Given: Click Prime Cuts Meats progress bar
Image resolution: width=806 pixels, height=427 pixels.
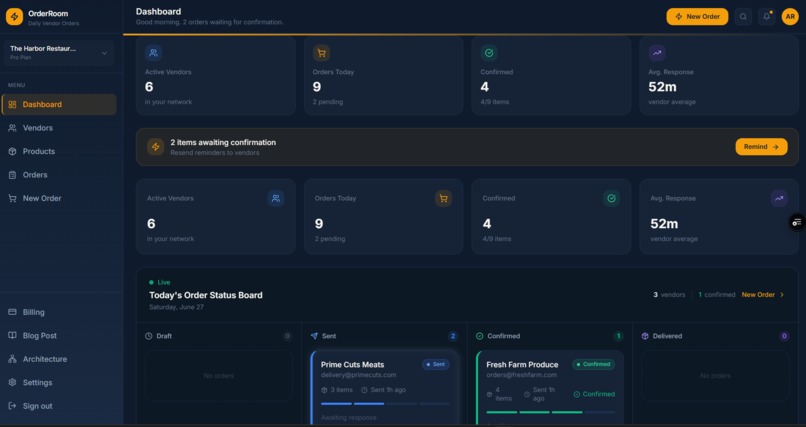Looking at the screenshot, I should click(x=385, y=404).
